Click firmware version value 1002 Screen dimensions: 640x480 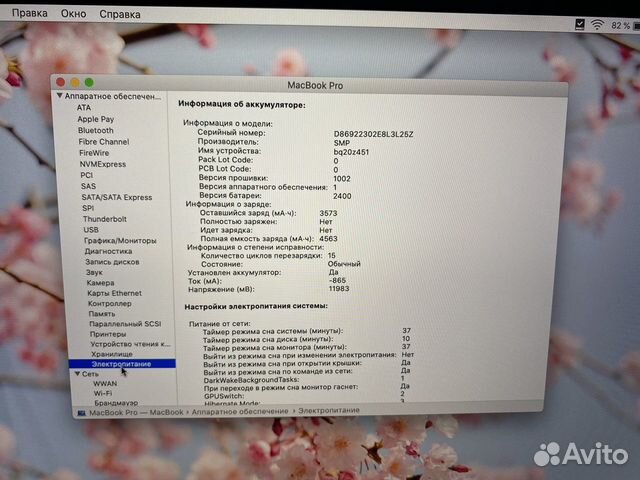(342, 179)
